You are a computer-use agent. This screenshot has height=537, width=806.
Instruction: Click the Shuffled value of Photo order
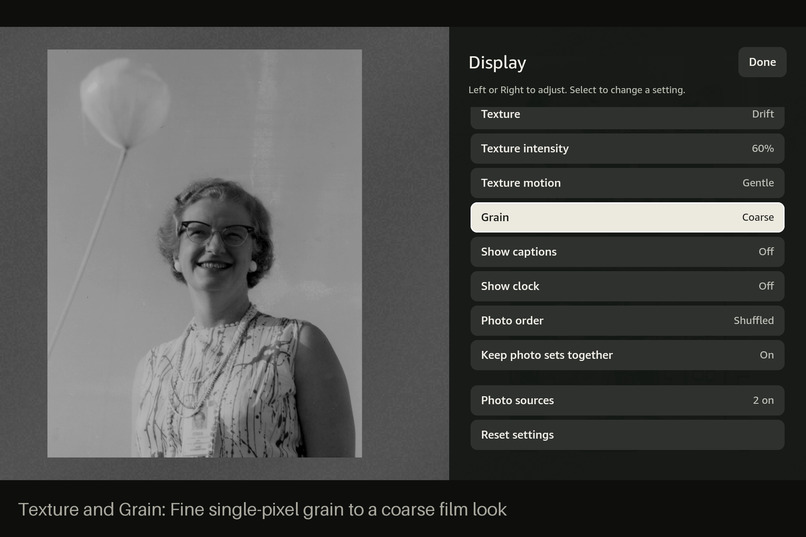pyautogui.click(x=754, y=321)
